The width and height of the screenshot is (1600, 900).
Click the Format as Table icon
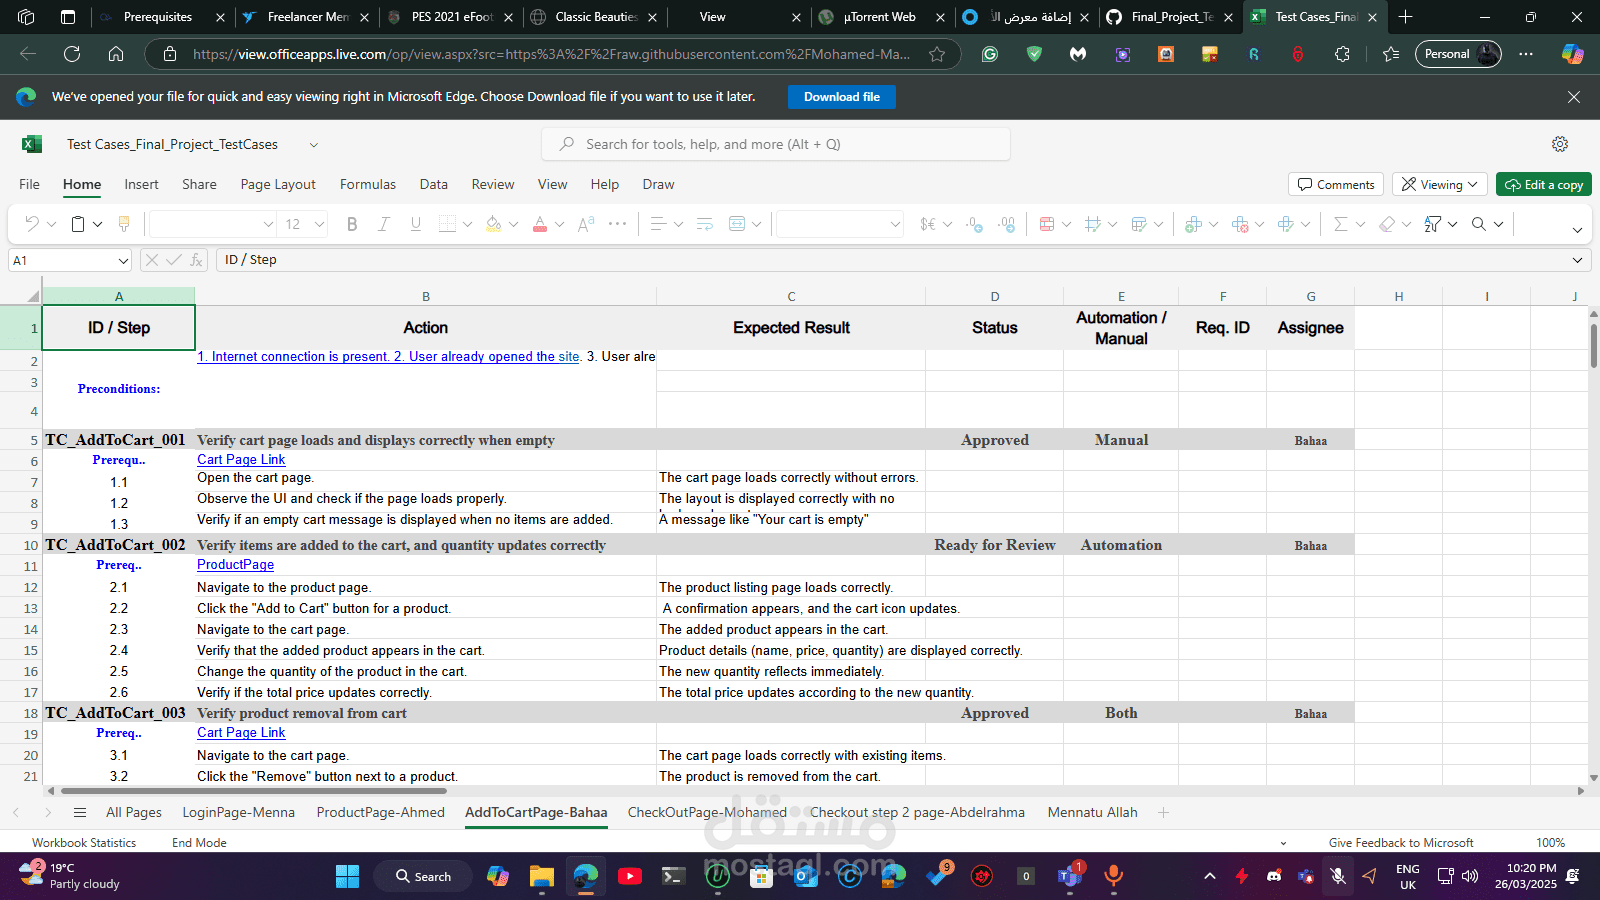click(x=1139, y=224)
